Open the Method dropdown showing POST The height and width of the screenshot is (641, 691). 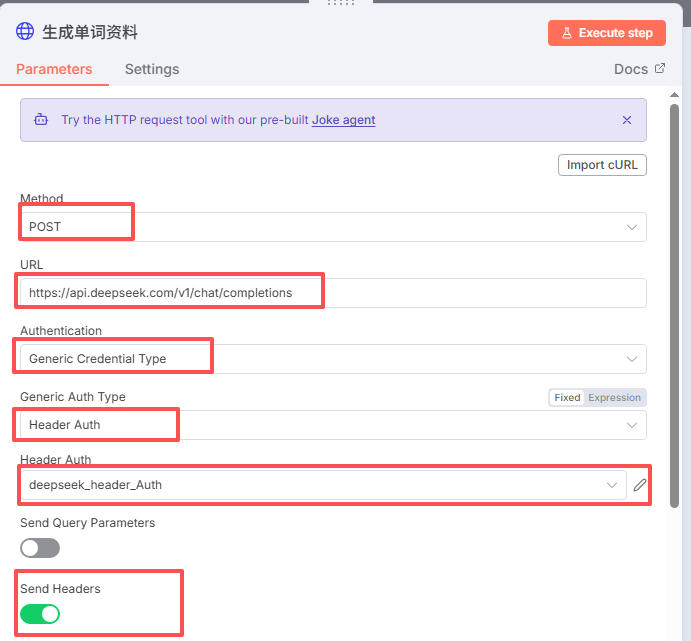333,227
